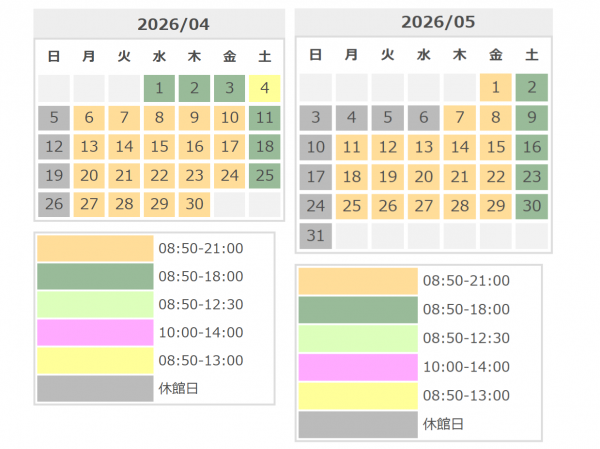Viewport: 600px width, 449px height.
Task: Select April 4 yellow date cell
Action: tap(265, 89)
